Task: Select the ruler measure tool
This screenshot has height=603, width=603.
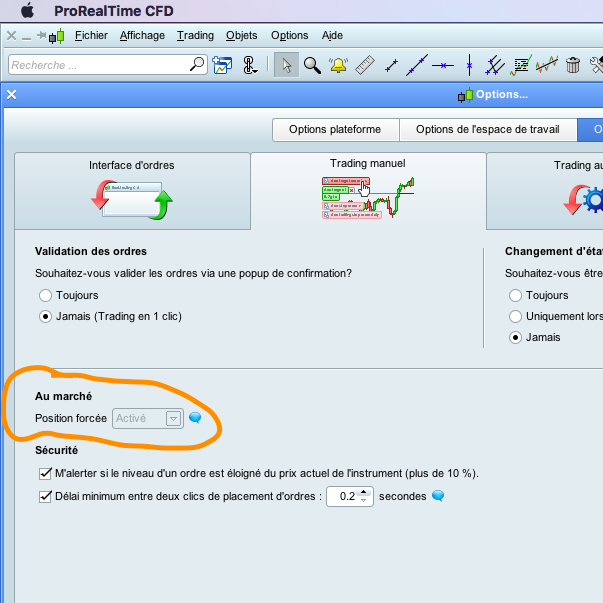Action: click(365, 65)
